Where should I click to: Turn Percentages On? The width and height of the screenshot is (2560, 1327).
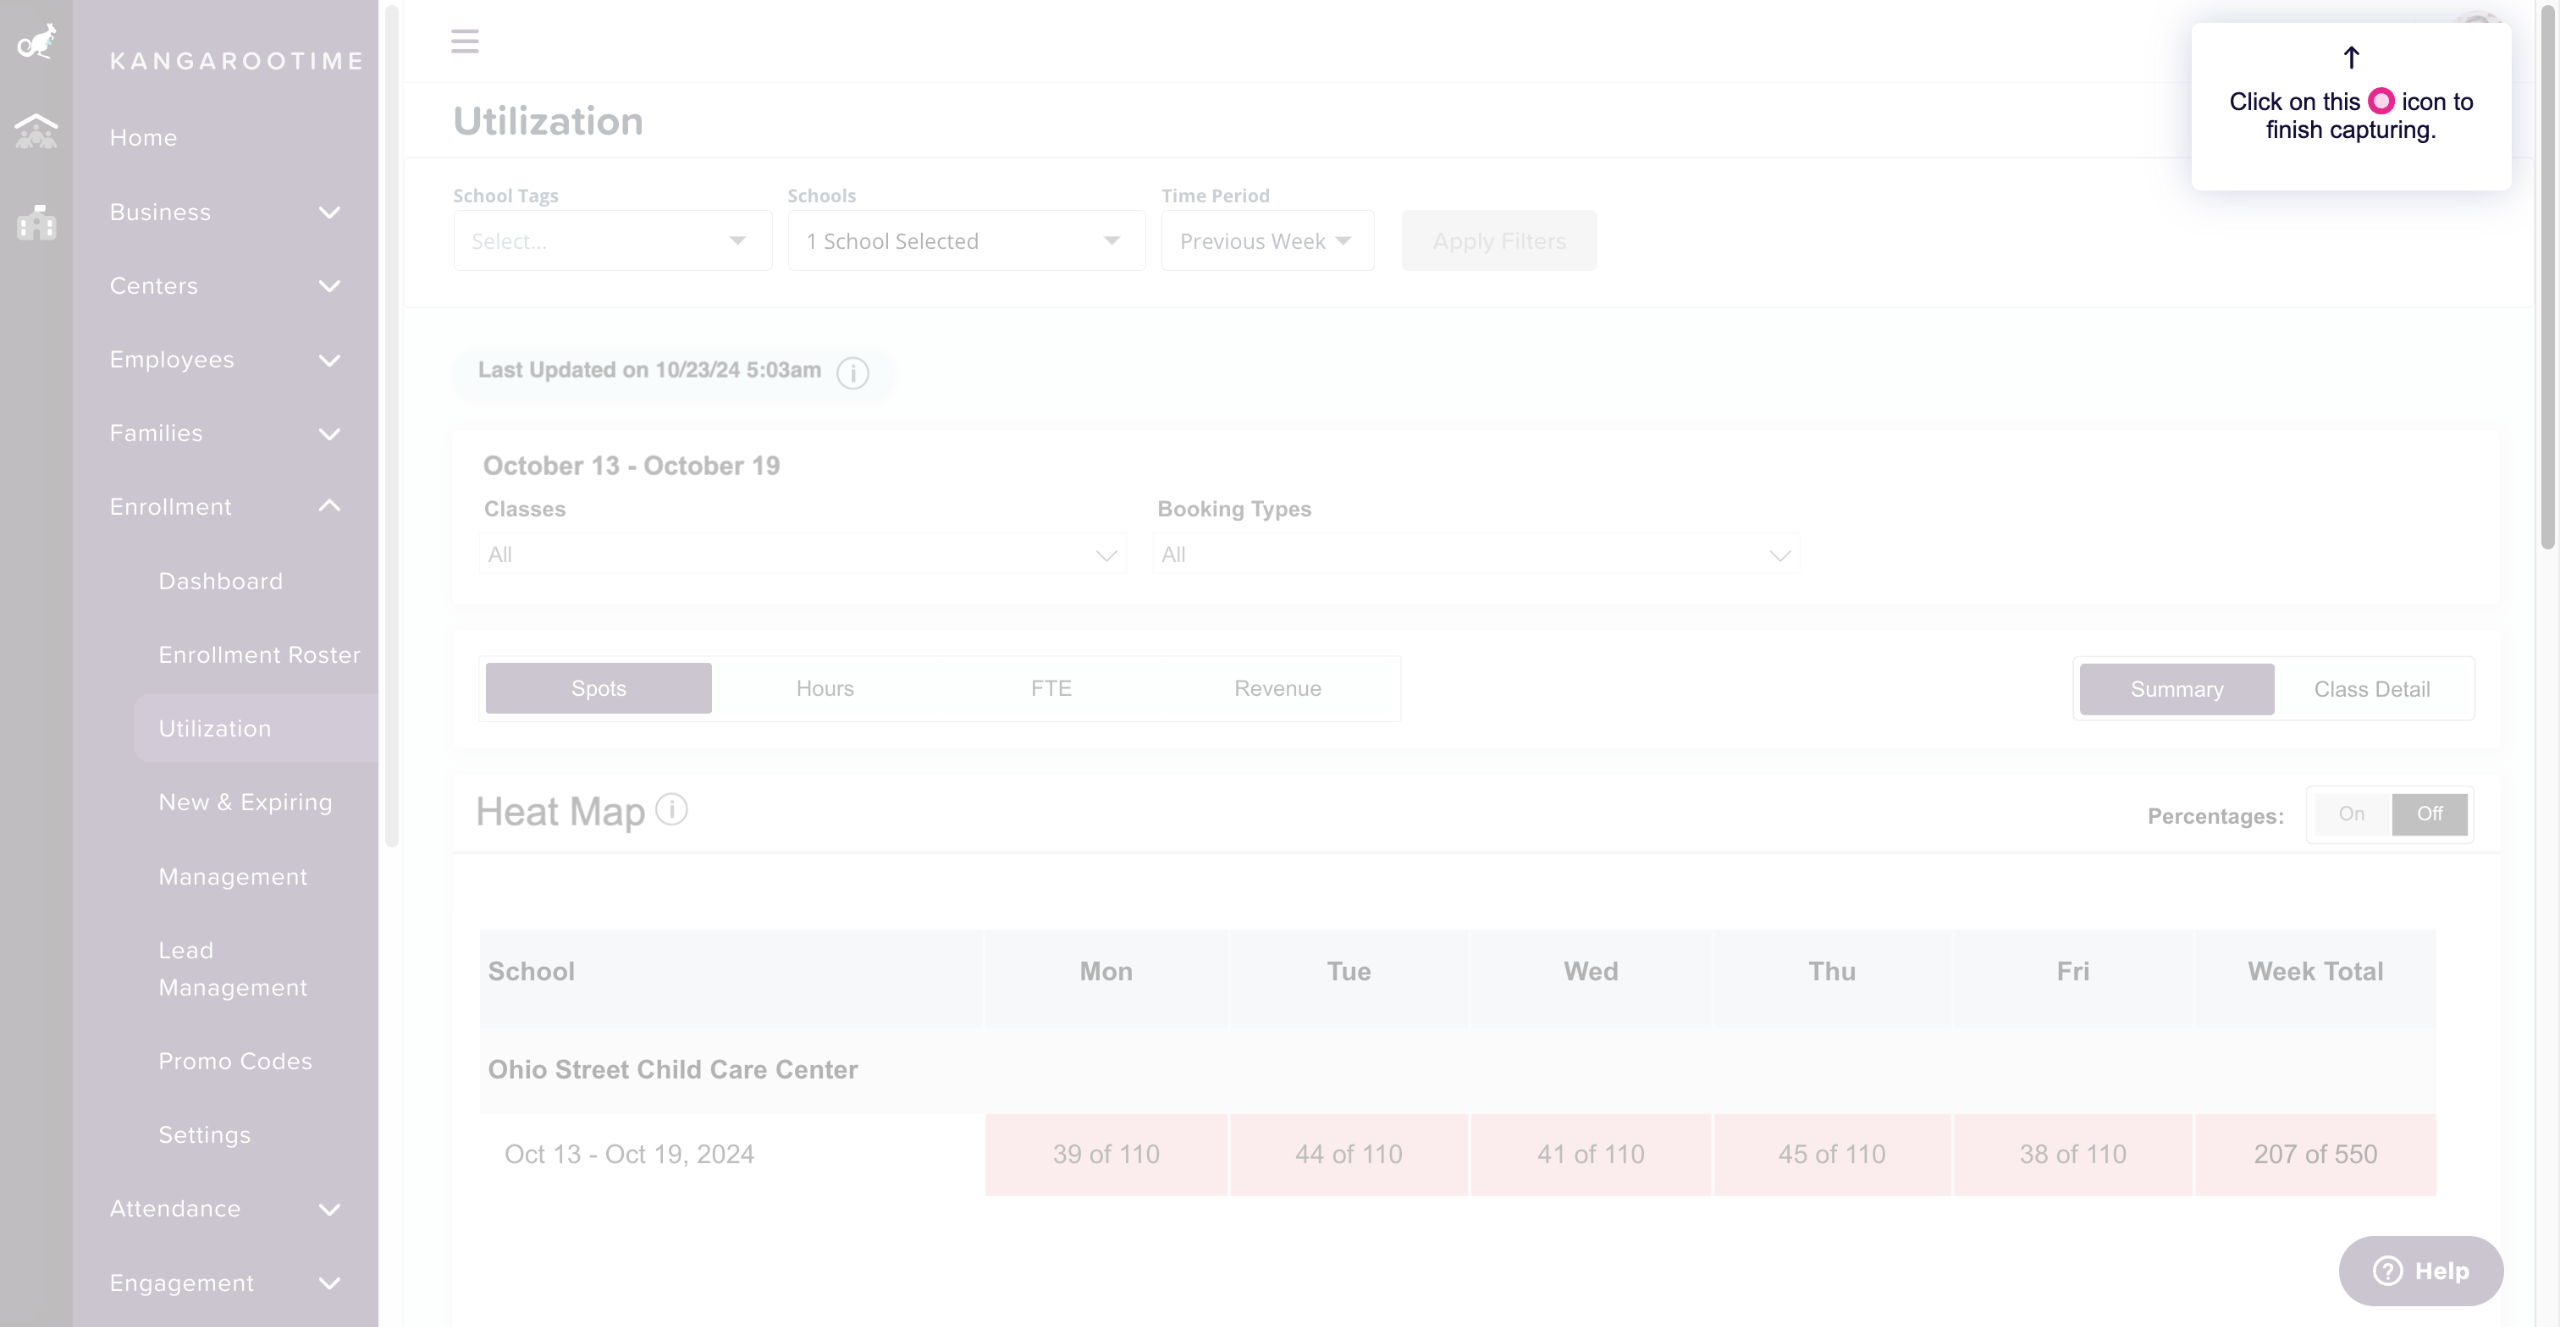pyautogui.click(x=2351, y=814)
